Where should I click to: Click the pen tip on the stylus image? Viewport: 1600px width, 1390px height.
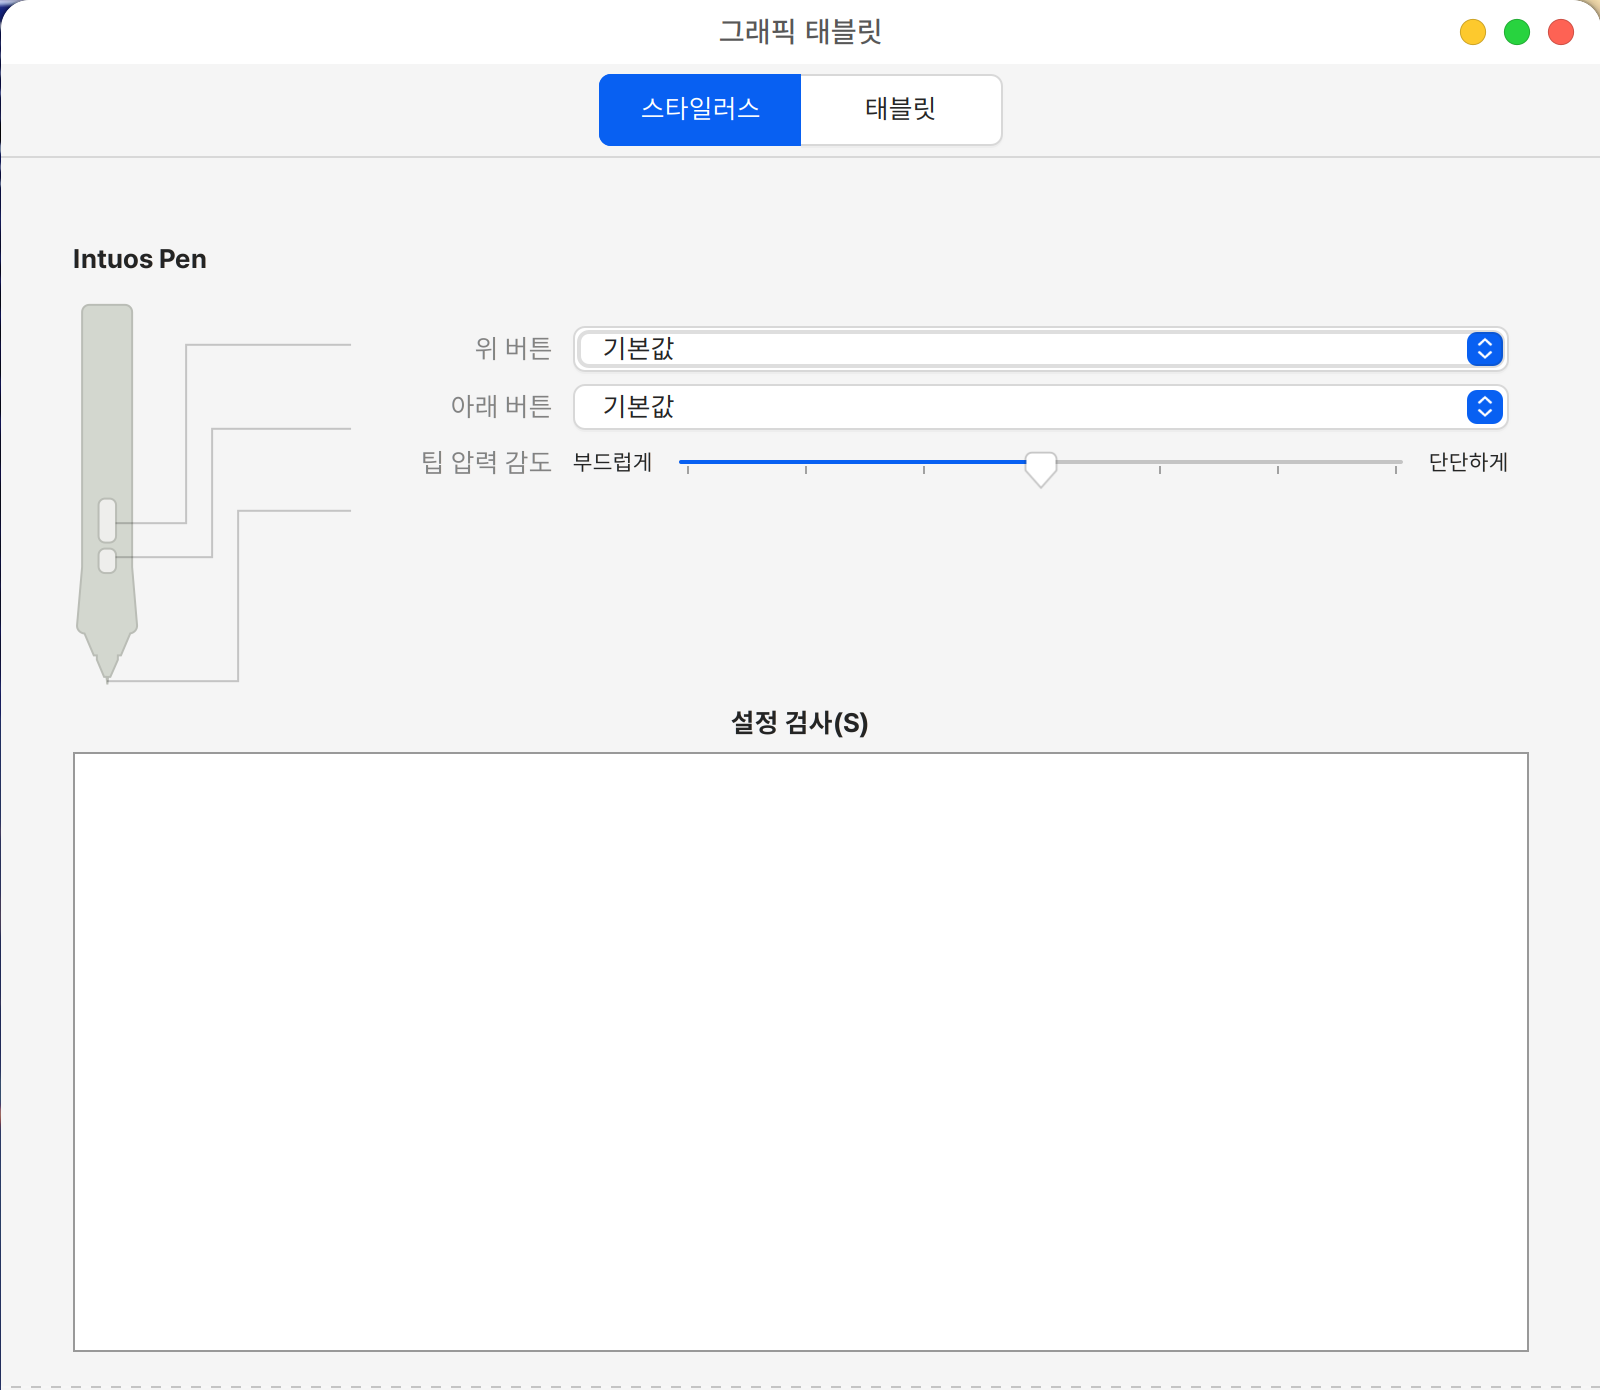click(107, 668)
